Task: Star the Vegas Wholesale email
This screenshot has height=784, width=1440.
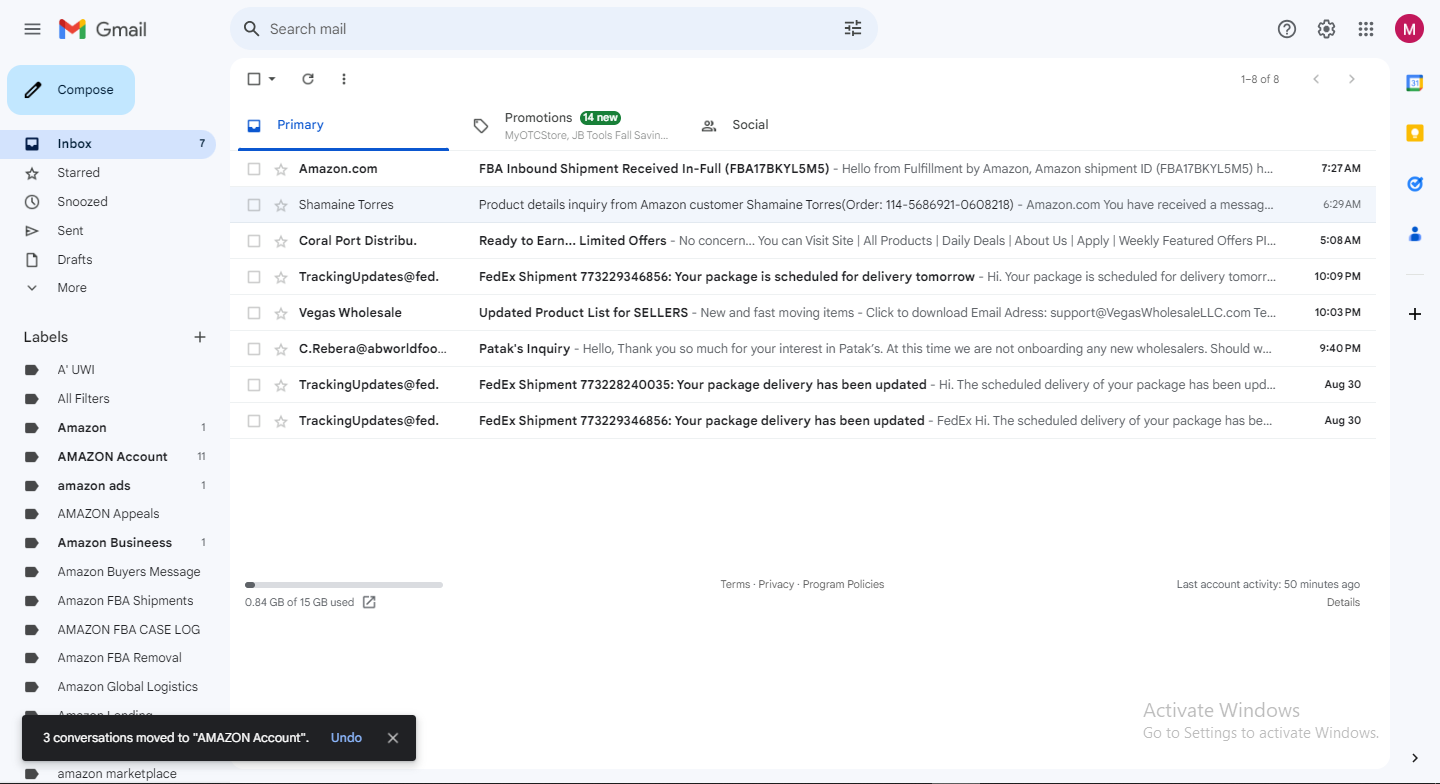Action: [x=281, y=313]
